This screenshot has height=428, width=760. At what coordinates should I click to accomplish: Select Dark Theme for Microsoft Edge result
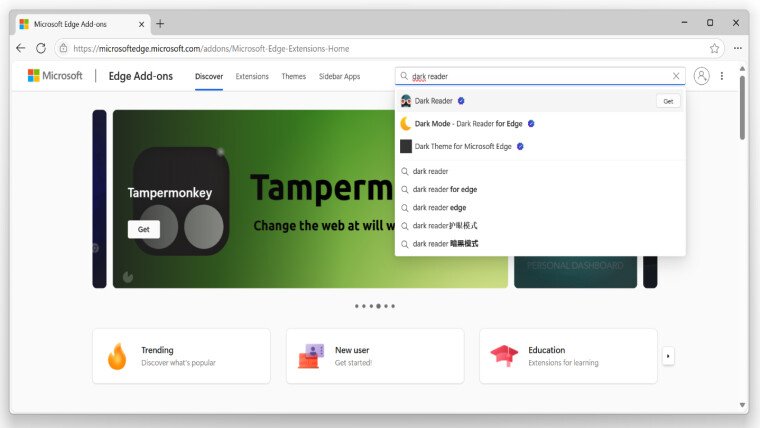(540, 146)
